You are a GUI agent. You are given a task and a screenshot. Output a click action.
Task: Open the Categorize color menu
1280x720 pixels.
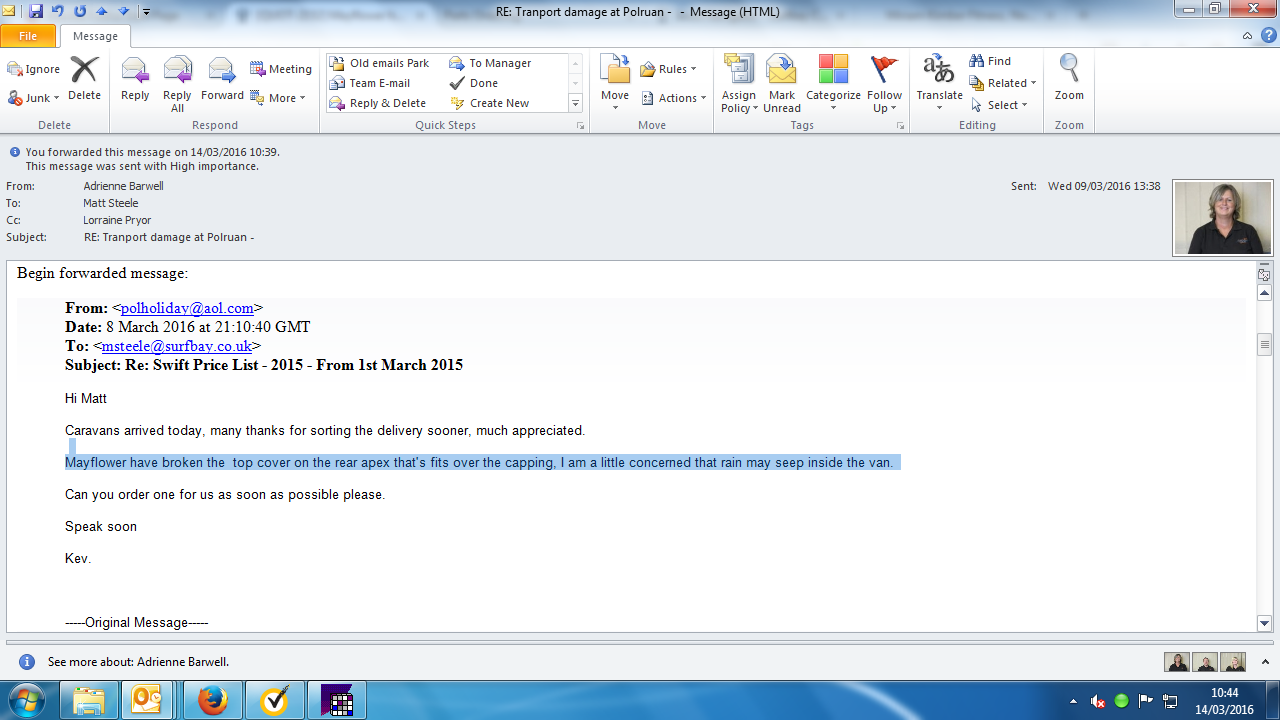(833, 84)
